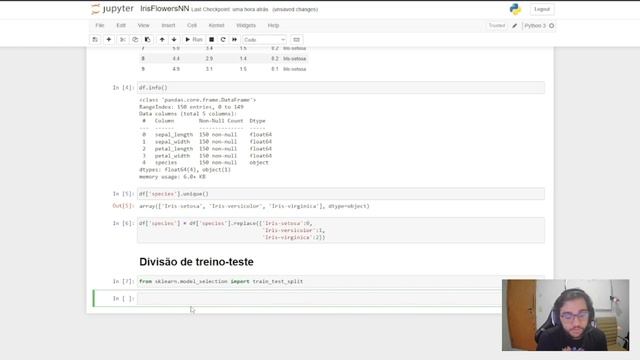
Task: Move the selected cell up
Action: (162, 40)
